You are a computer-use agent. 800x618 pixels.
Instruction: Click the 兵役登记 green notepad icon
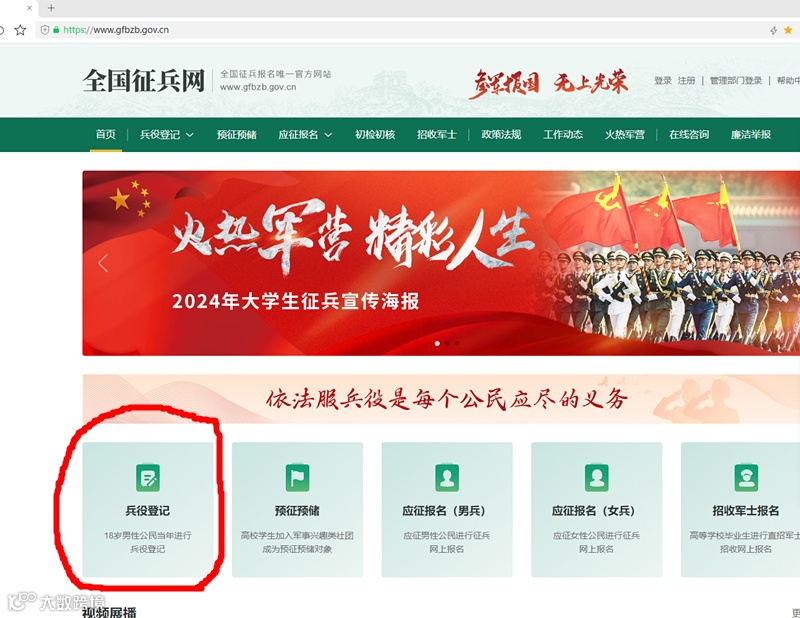[148, 478]
